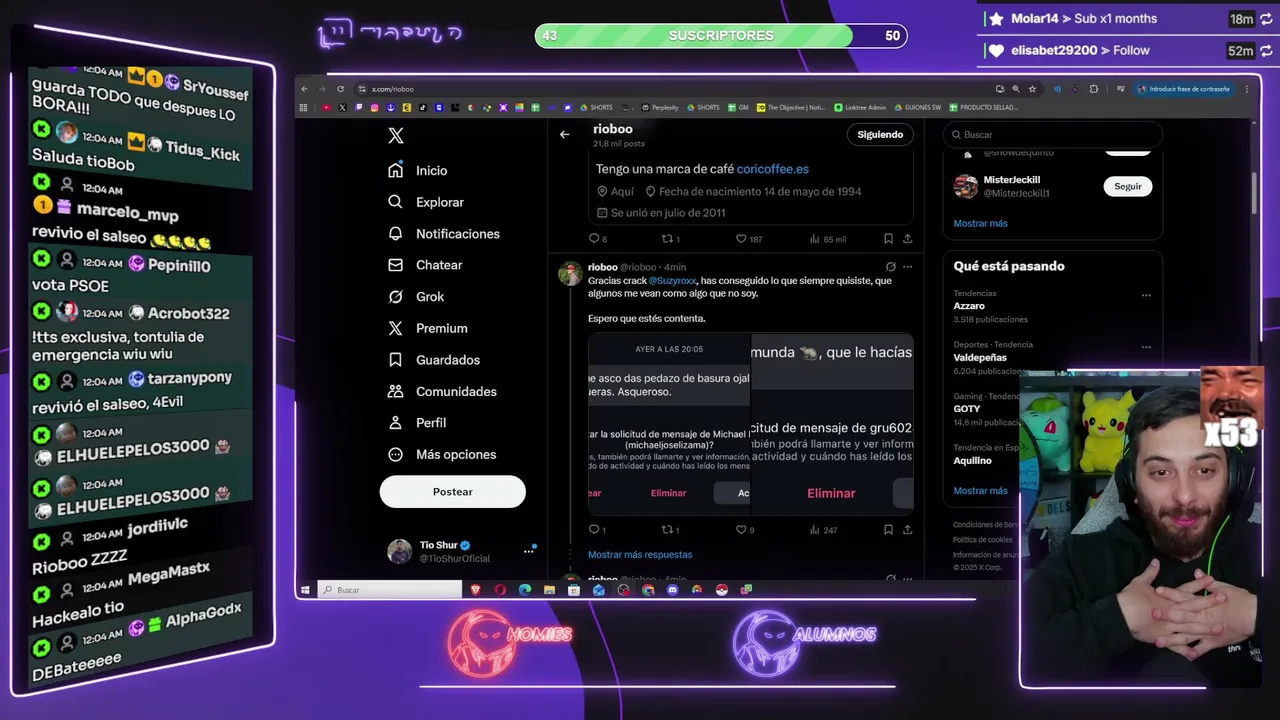Open The Objective bookmark
The width and height of the screenshot is (1280, 720).
click(x=791, y=107)
